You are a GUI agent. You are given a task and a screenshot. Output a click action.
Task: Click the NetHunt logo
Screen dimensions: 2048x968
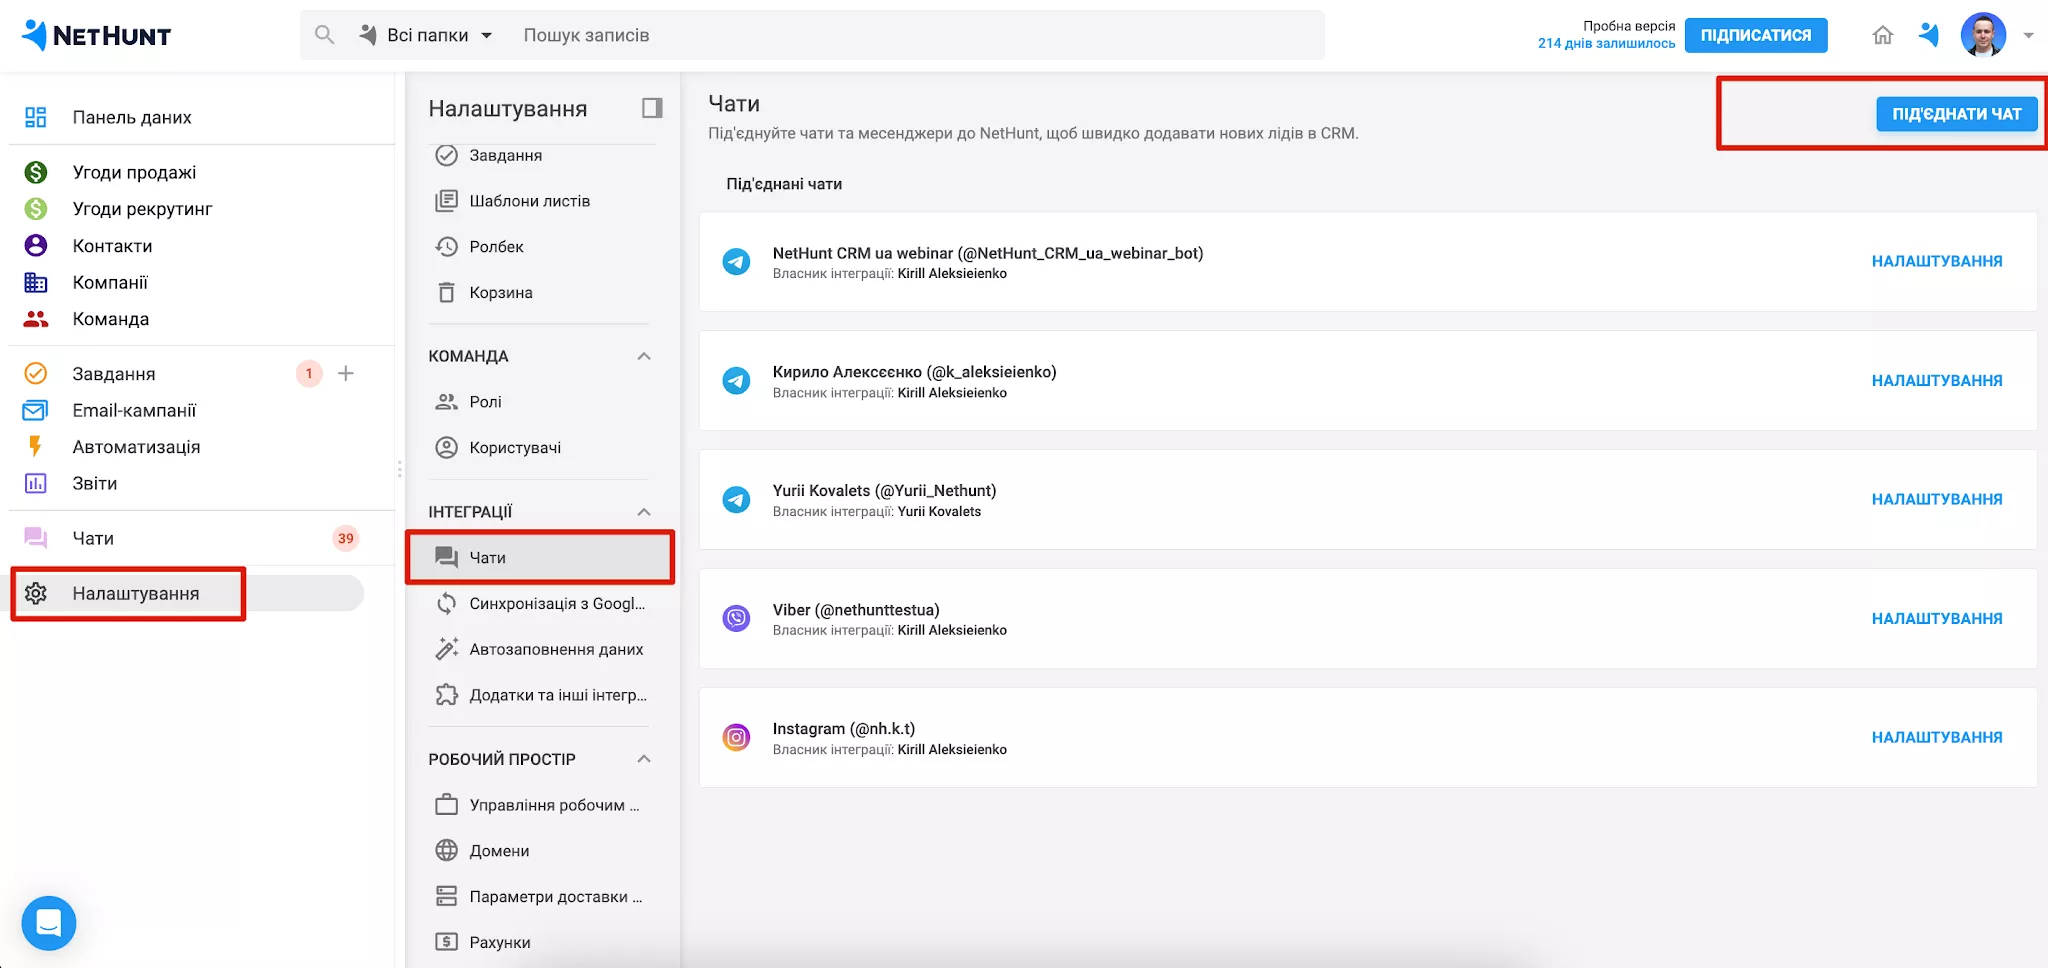click(x=96, y=35)
